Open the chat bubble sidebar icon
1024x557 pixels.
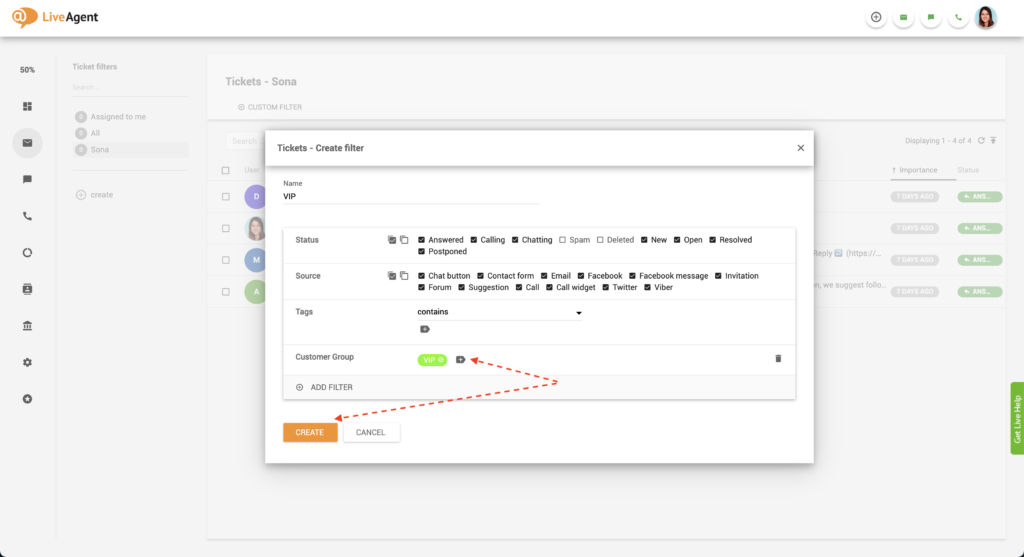pos(27,180)
